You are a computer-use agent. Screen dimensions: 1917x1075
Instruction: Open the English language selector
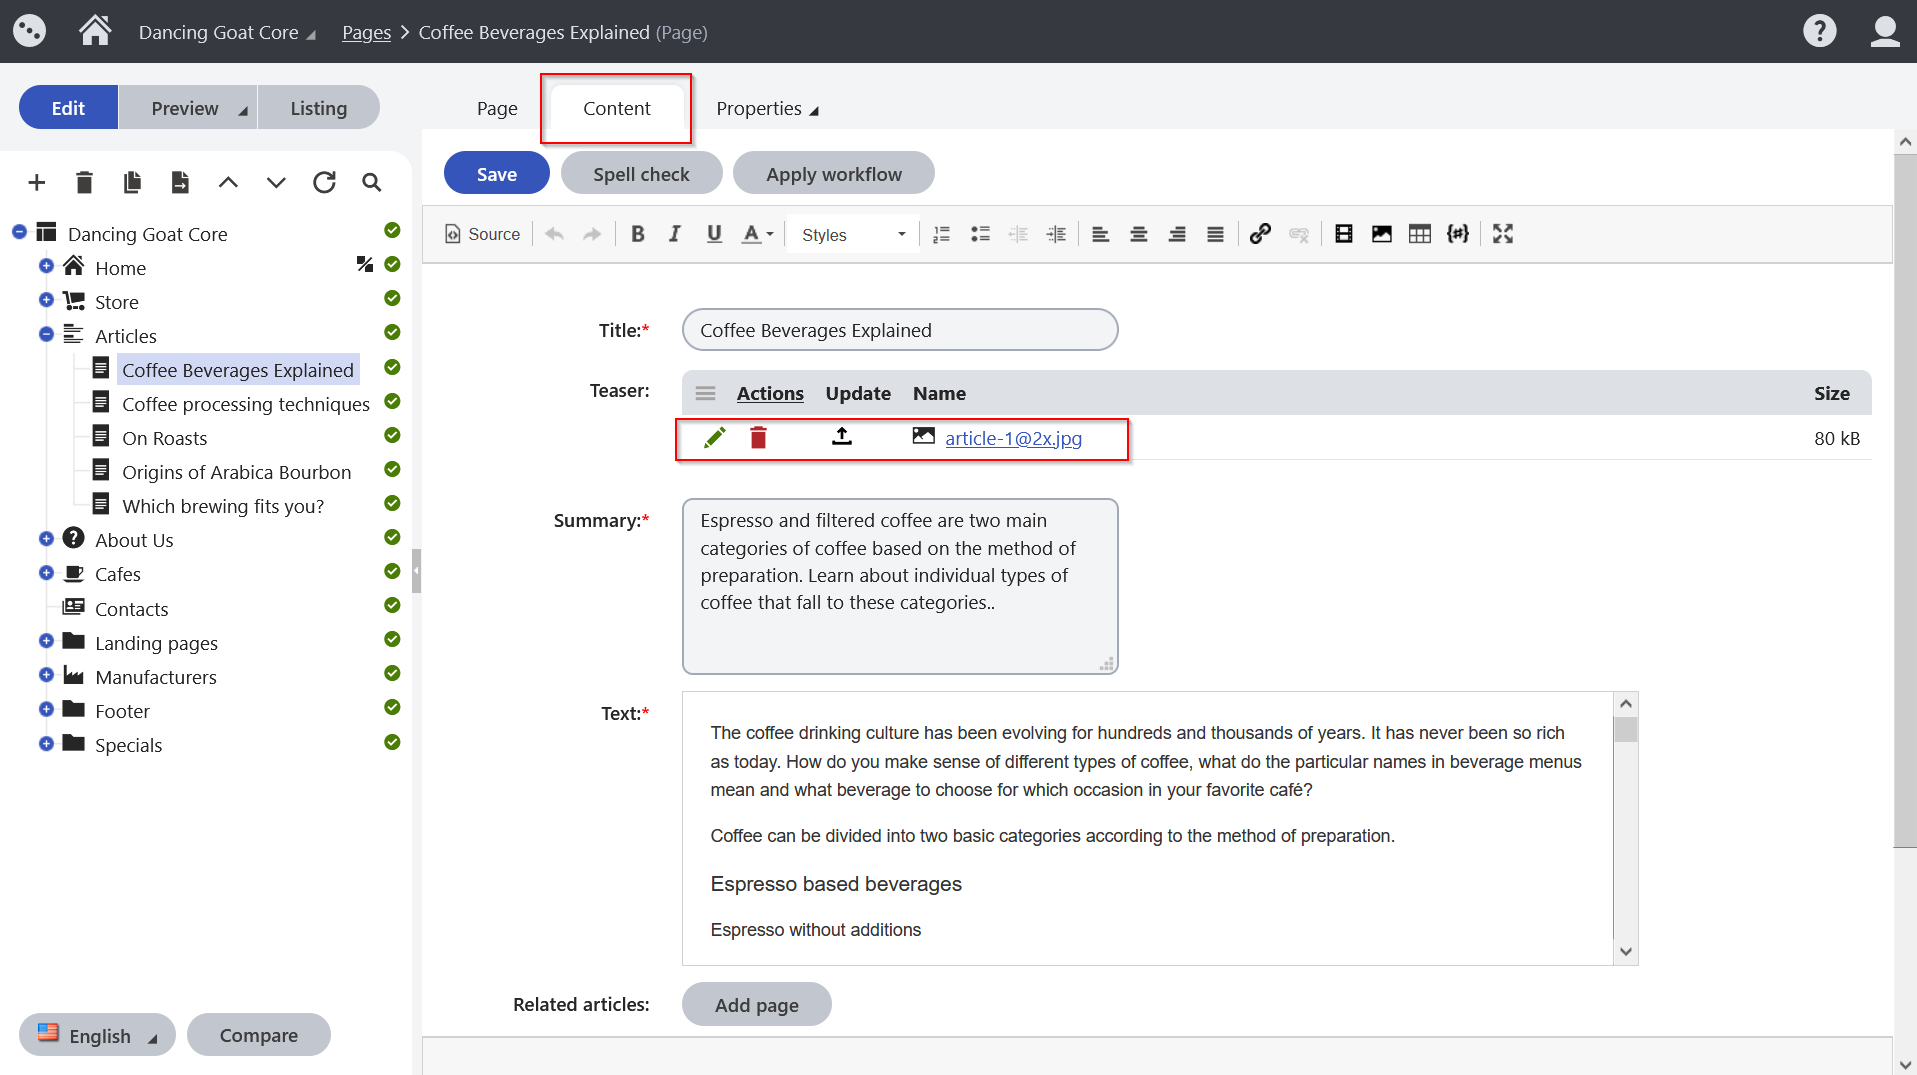[x=96, y=1034]
